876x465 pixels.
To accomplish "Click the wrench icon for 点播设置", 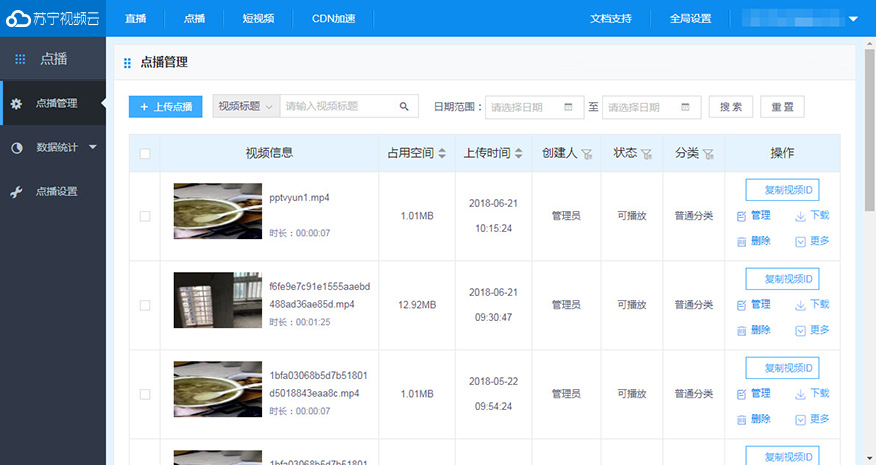I will 16,192.
